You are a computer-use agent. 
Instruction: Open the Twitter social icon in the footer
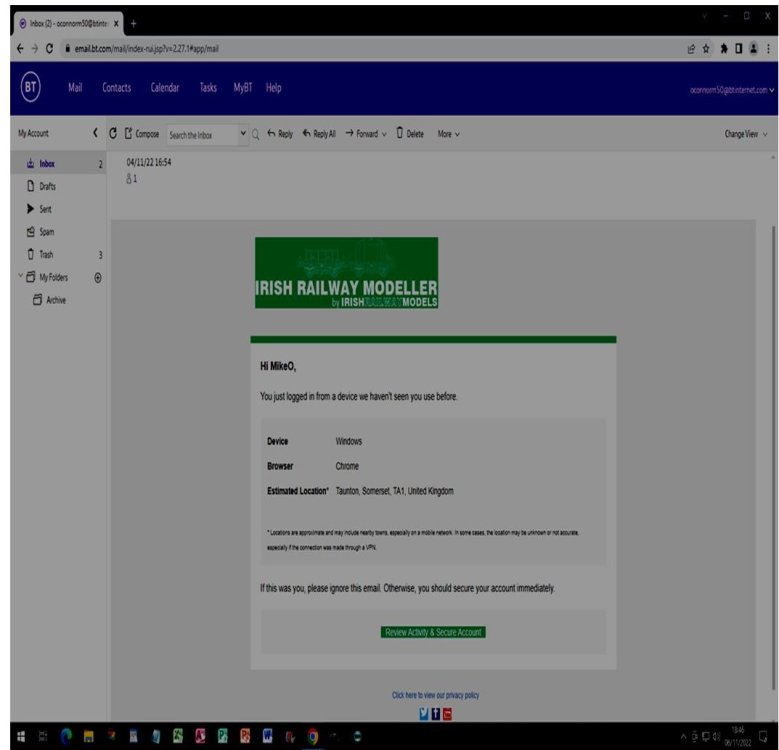pos(425,713)
